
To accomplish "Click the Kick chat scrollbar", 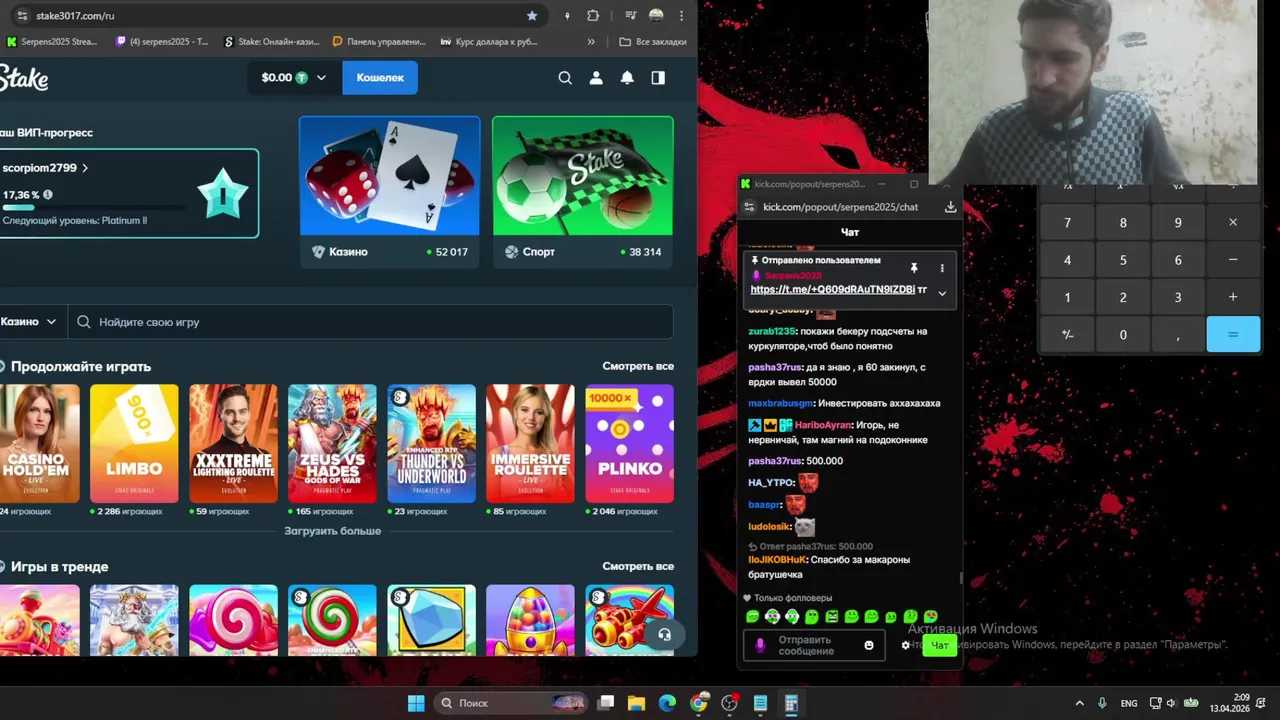I will 961,578.
